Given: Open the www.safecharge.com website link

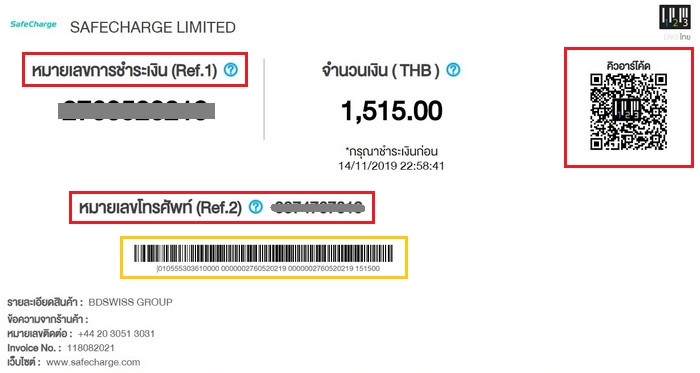Looking at the screenshot, I should click(x=93, y=362).
